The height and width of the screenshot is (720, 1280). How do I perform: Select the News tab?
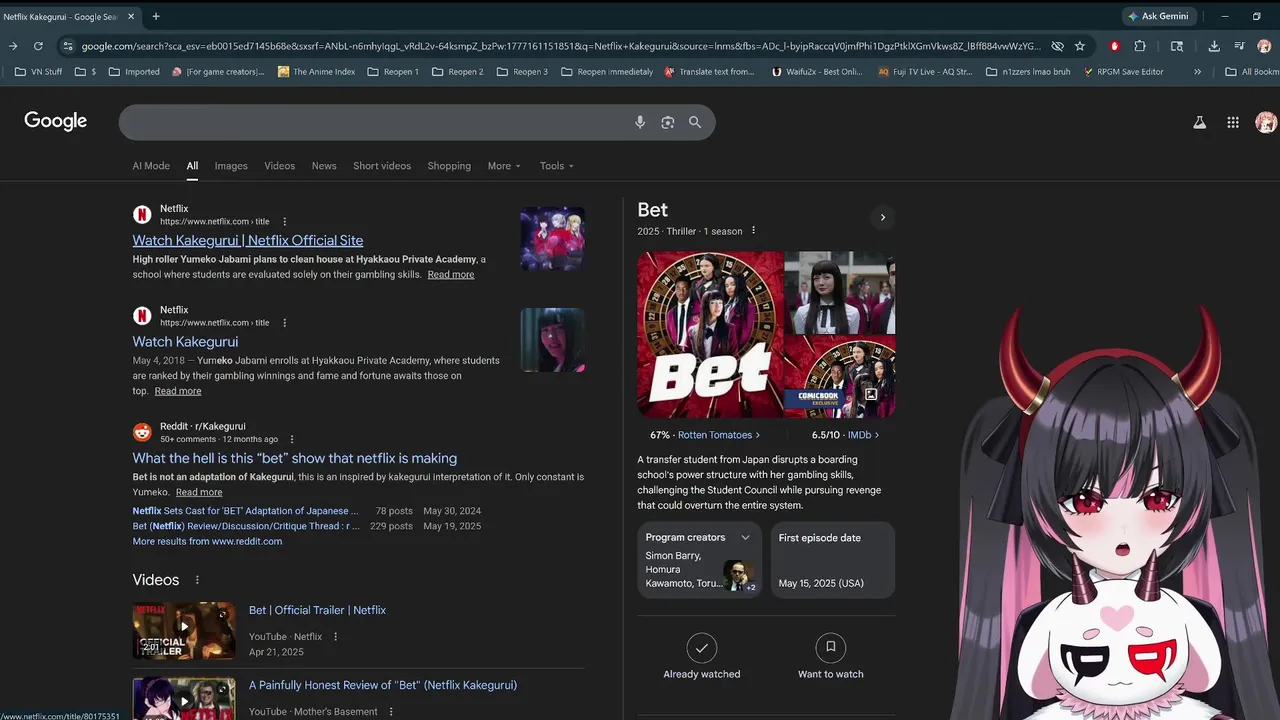click(324, 166)
